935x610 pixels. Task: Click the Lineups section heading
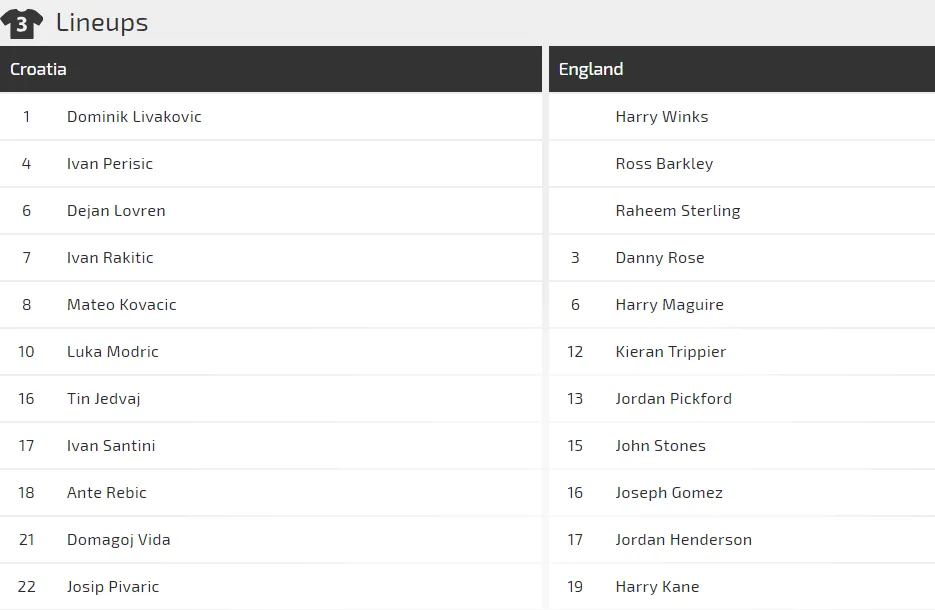pos(102,22)
